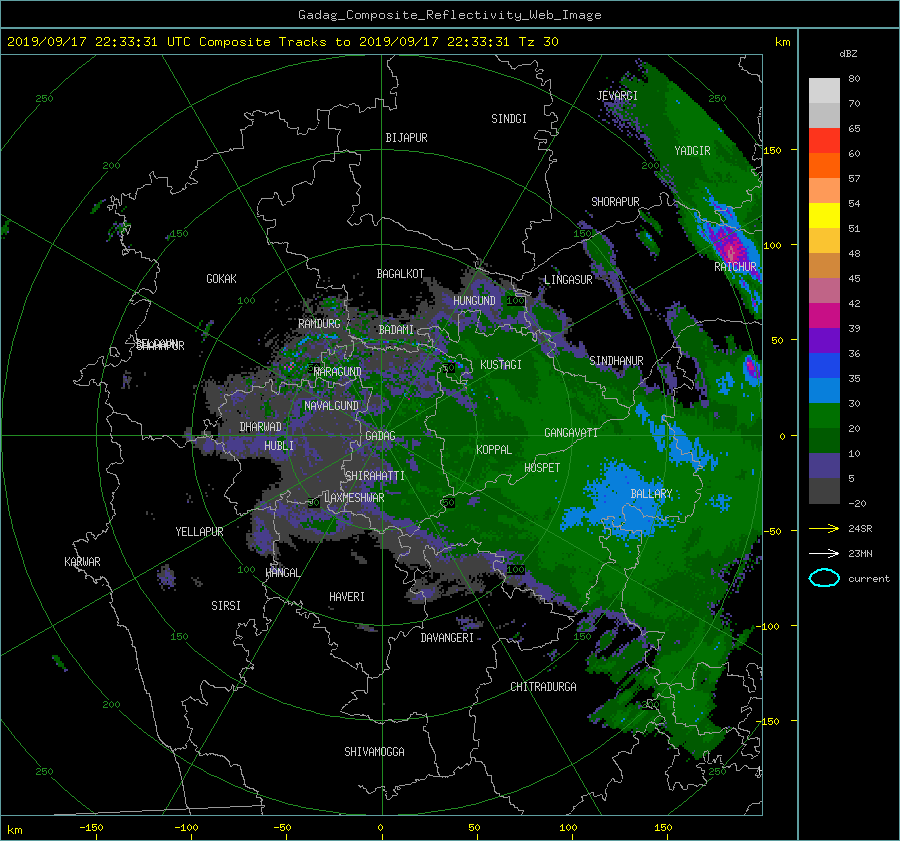Viewport: 900px width, 841px height.
Task: Click the white 23MN arrow legend icon
Action: tap(824, 553)
